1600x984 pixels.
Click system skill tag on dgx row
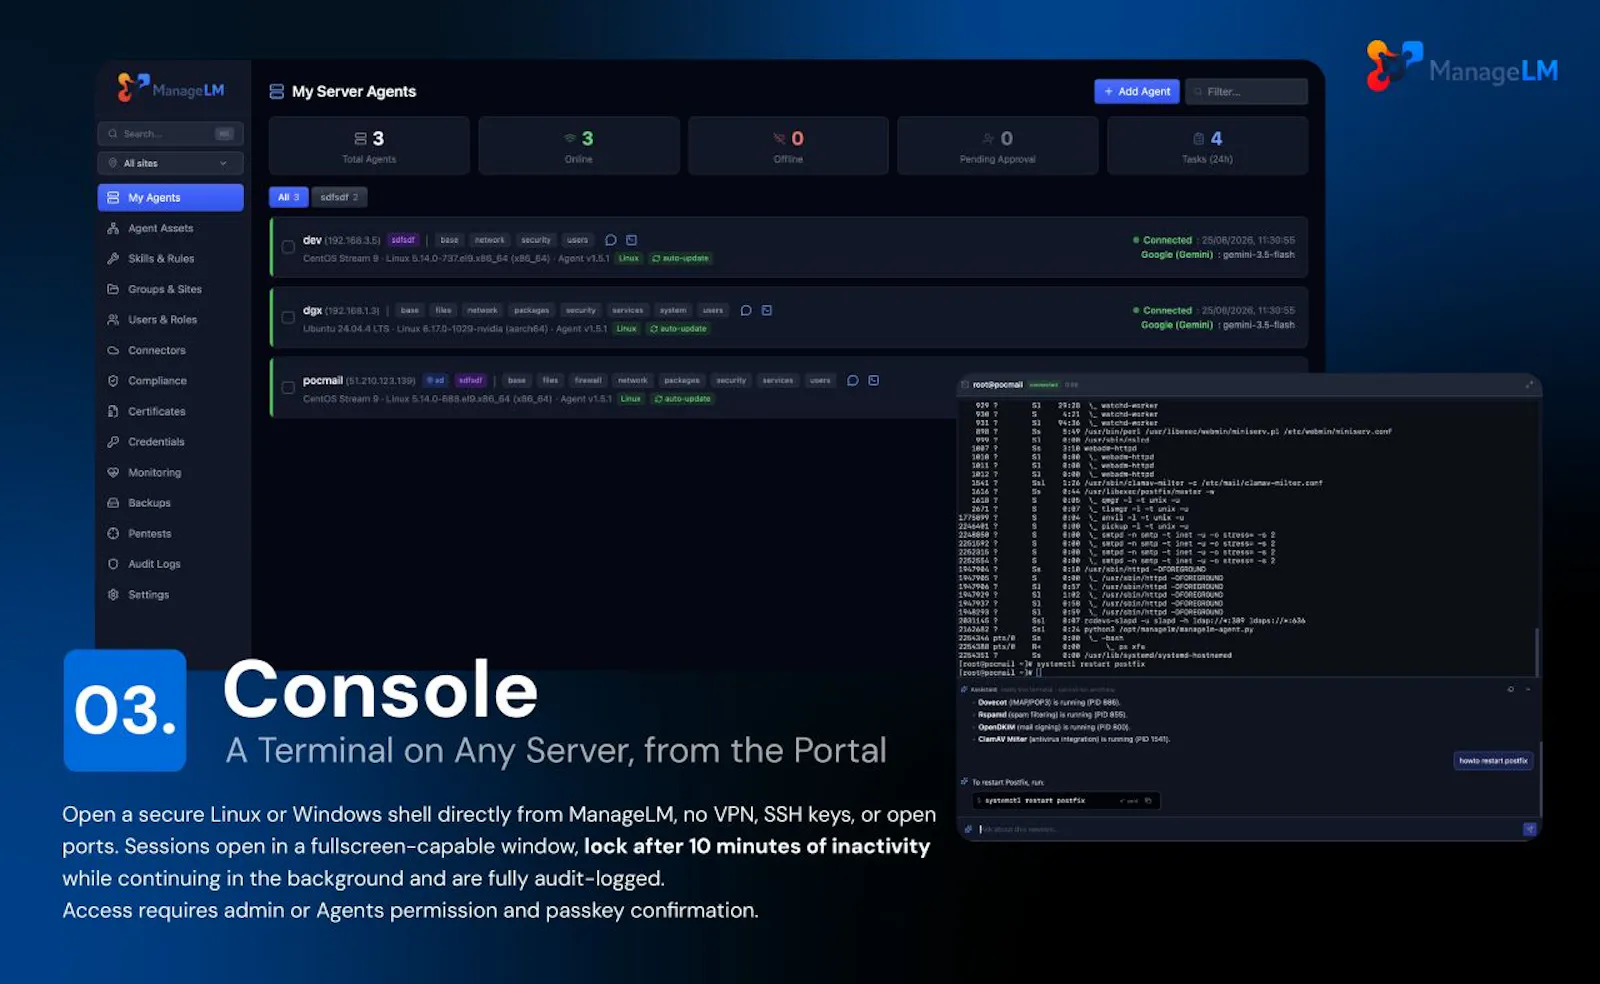point(673,310)
